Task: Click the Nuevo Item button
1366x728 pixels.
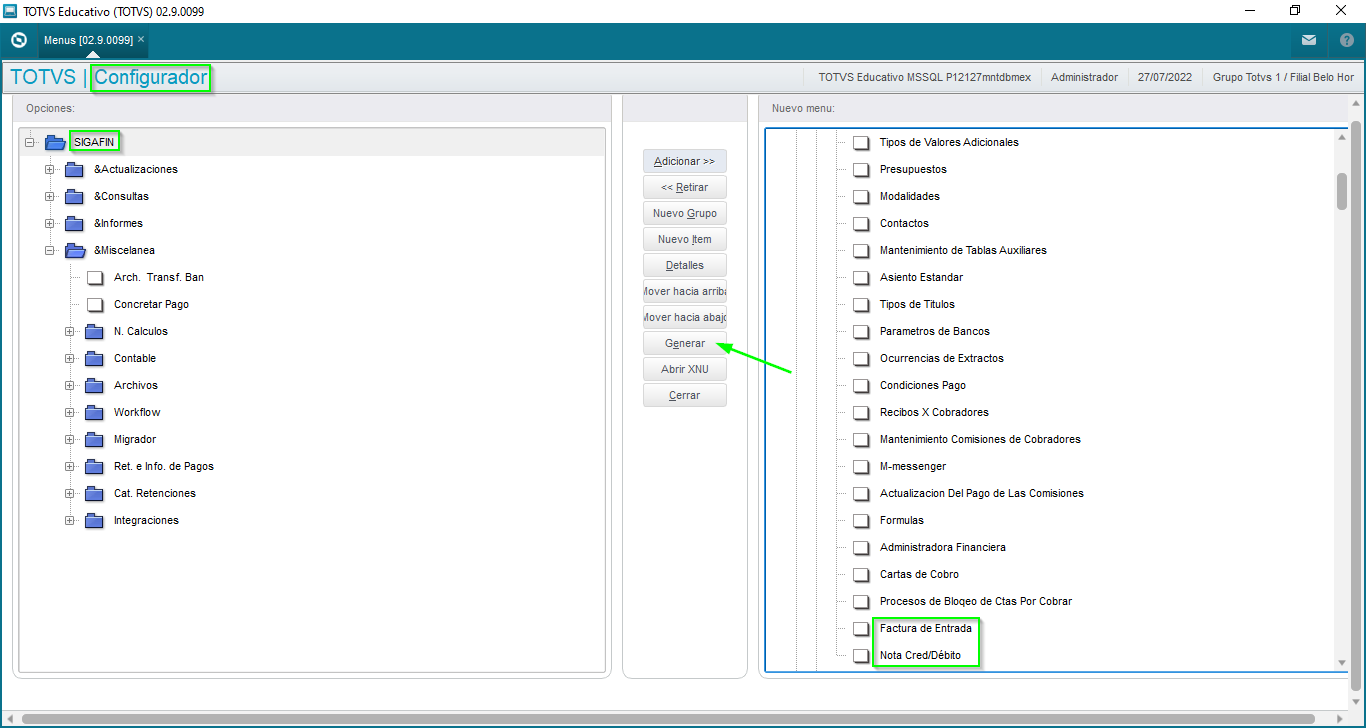Action: coord(685,239)
